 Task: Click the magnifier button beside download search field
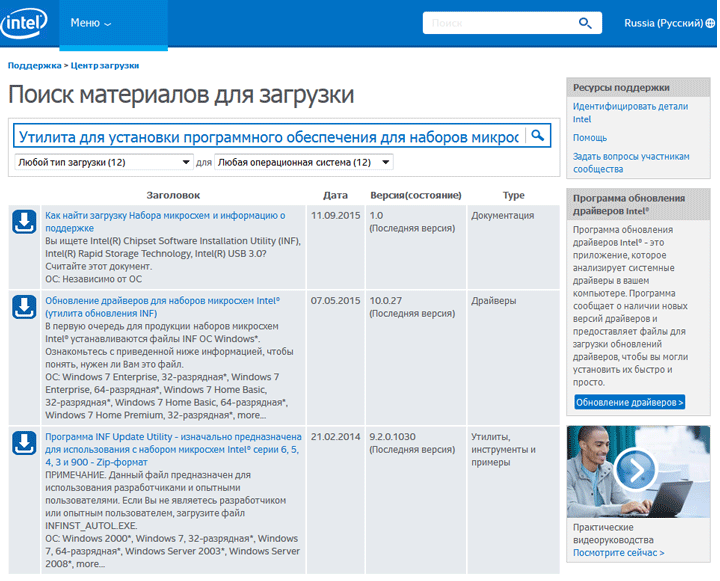point(538,135)
